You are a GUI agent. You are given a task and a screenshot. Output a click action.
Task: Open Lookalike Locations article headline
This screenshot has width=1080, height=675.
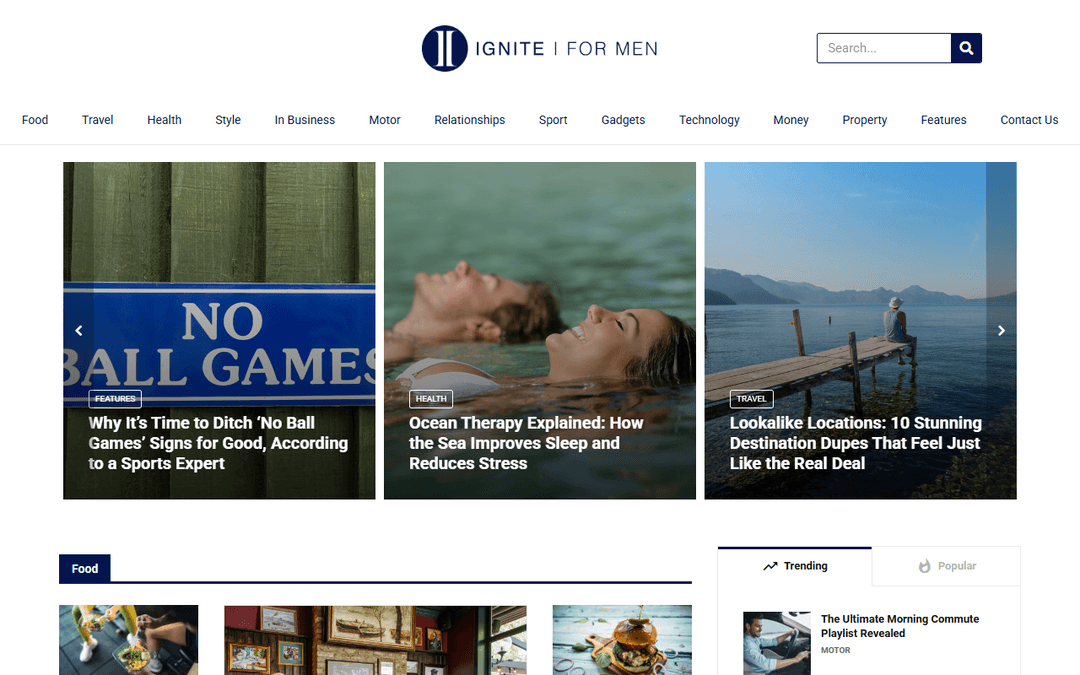pos(856,443)
